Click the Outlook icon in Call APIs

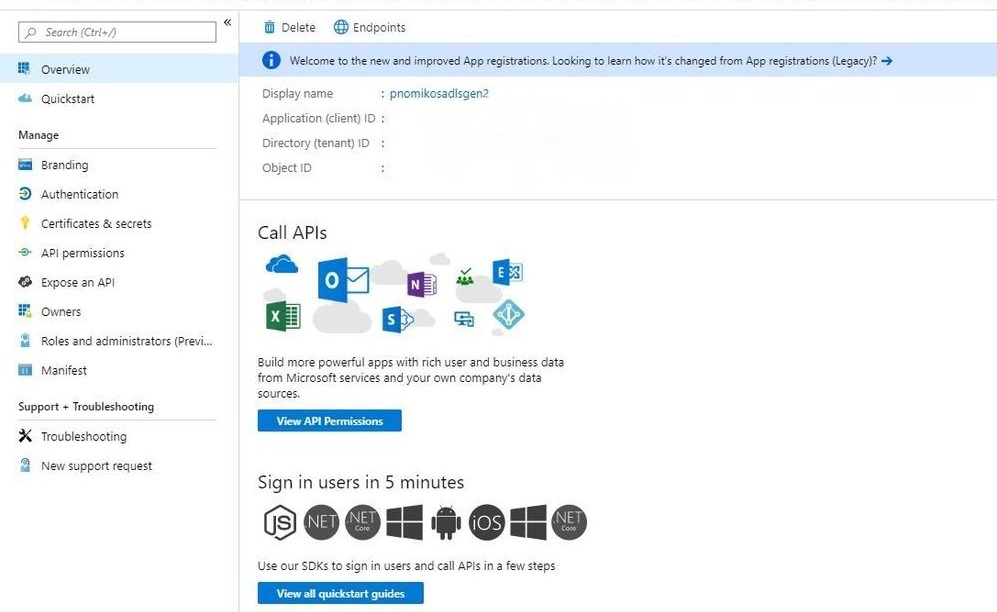tap(341, 283)
